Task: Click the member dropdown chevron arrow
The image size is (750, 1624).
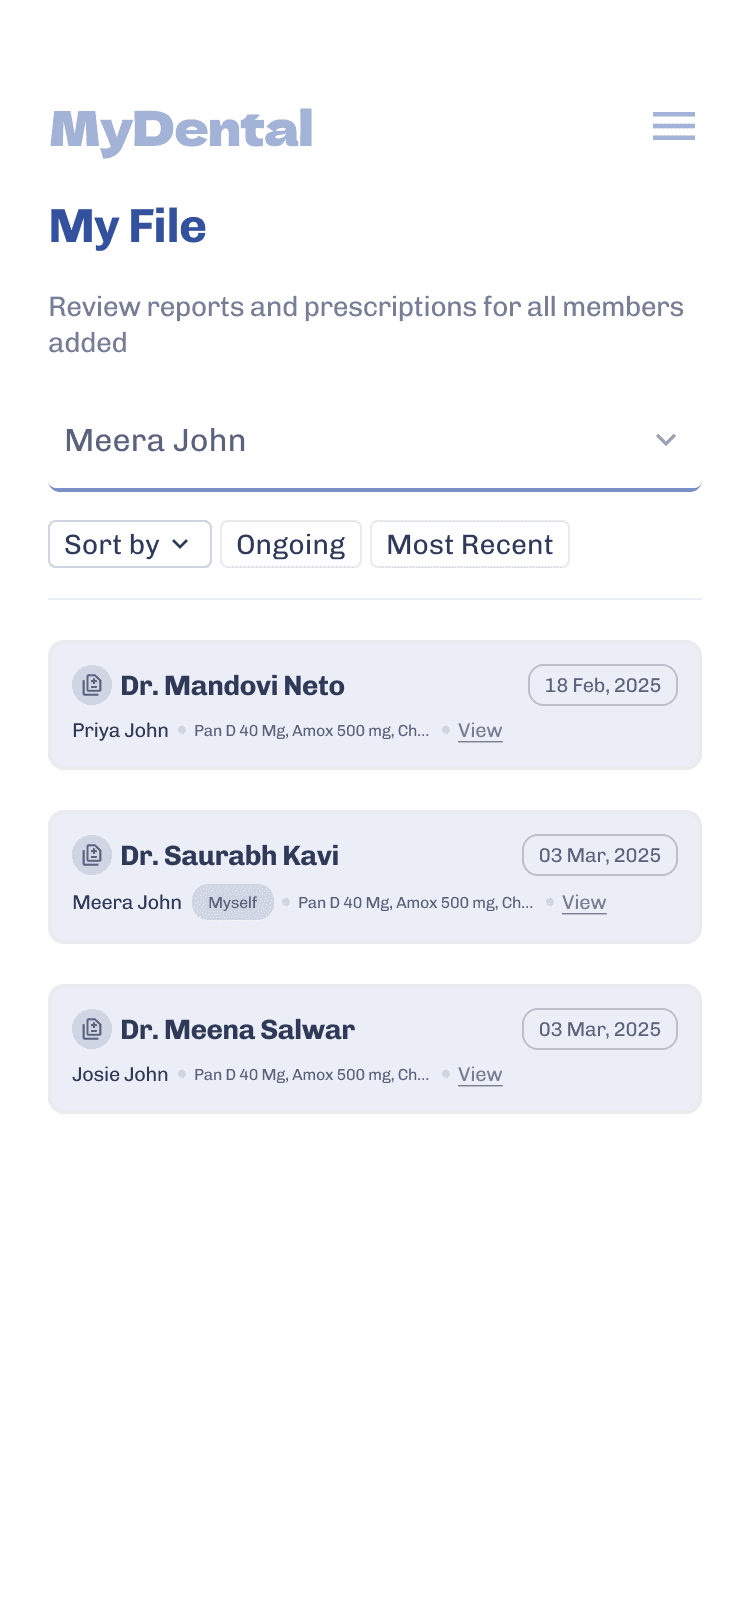Action: click(666, 440)
